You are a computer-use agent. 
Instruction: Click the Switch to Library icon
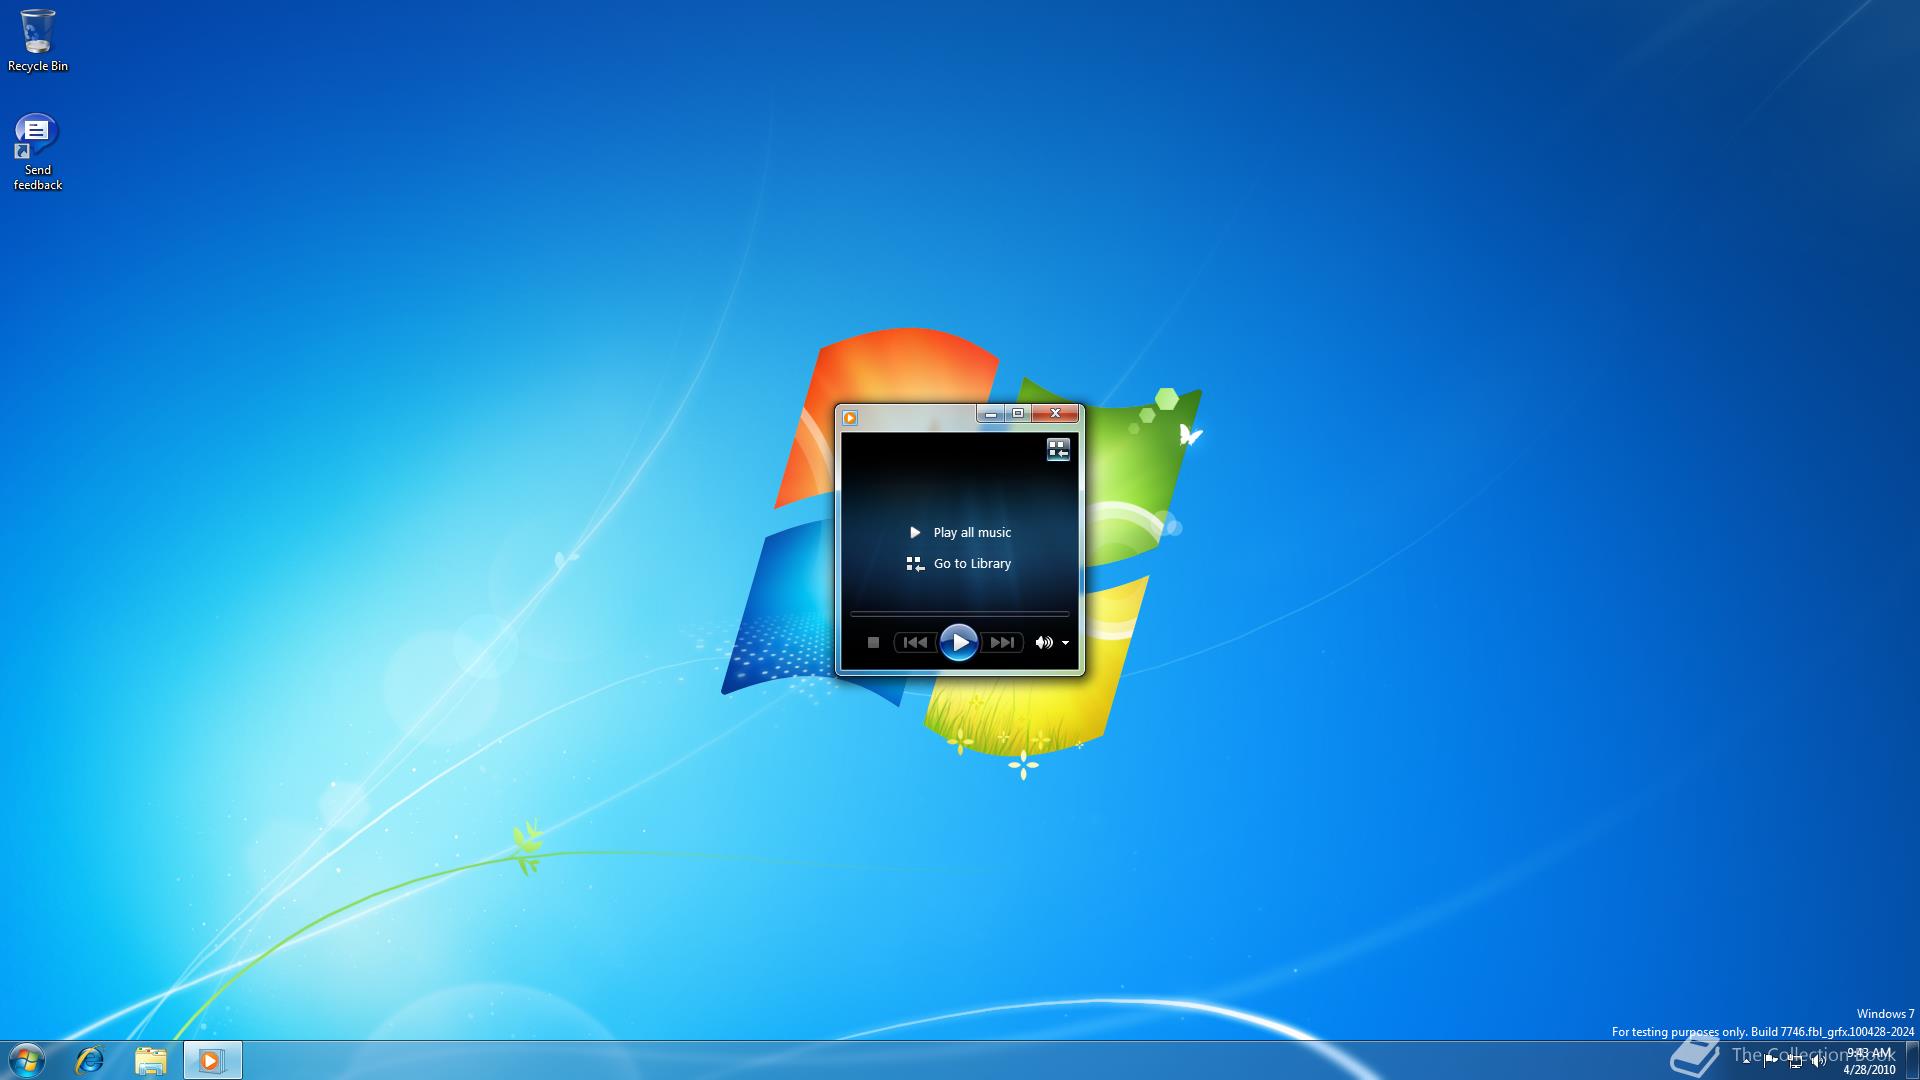[1058, 450]
